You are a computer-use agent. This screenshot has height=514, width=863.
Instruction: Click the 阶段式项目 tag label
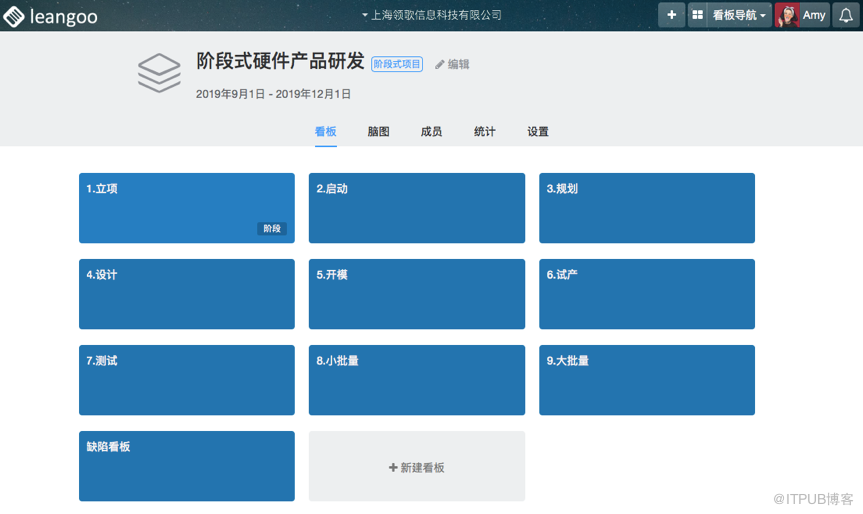(397, 64)
